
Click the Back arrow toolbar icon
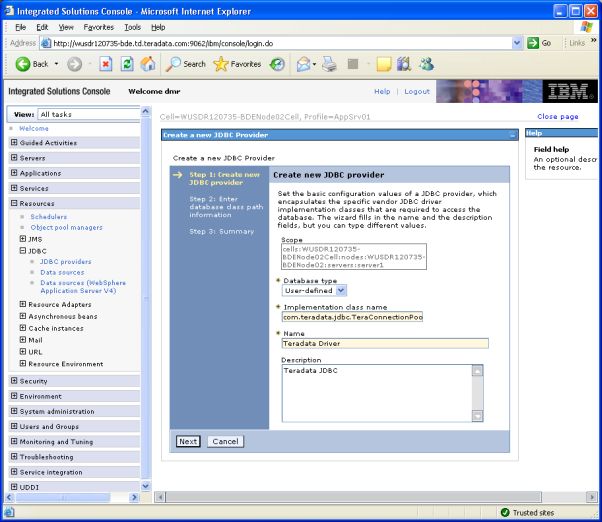[23, 64]
